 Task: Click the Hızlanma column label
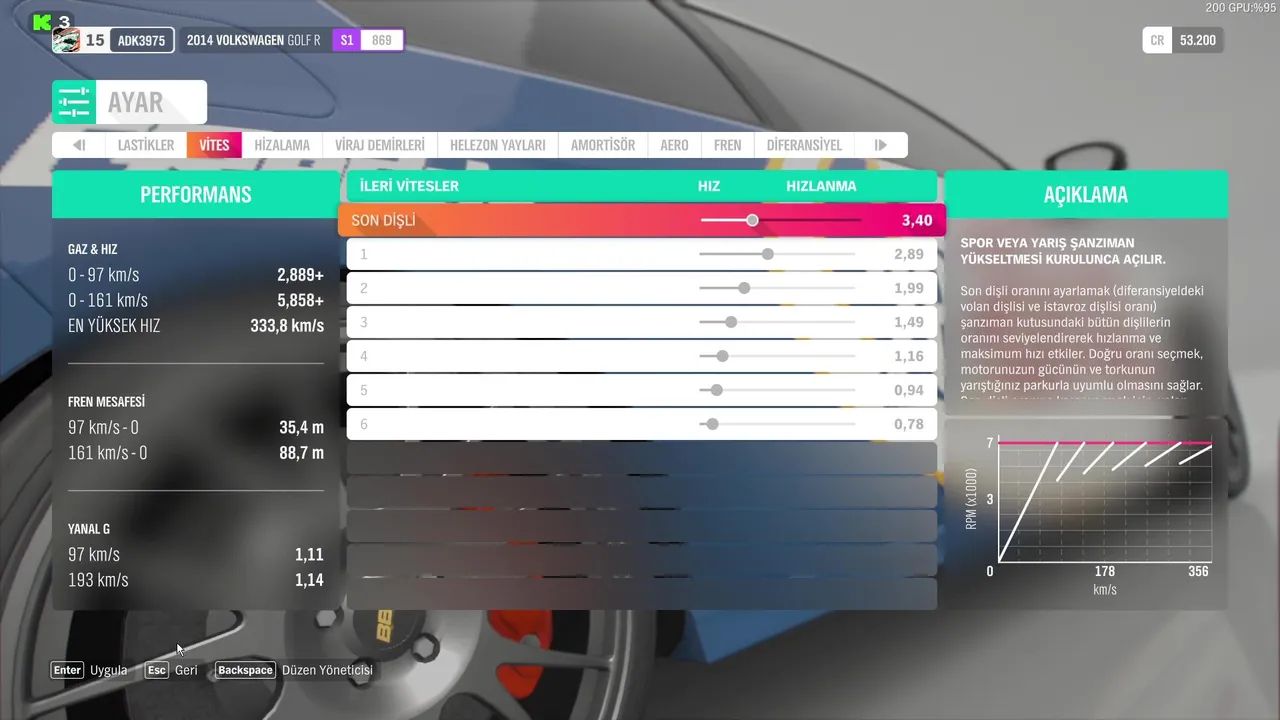[821, 186]
